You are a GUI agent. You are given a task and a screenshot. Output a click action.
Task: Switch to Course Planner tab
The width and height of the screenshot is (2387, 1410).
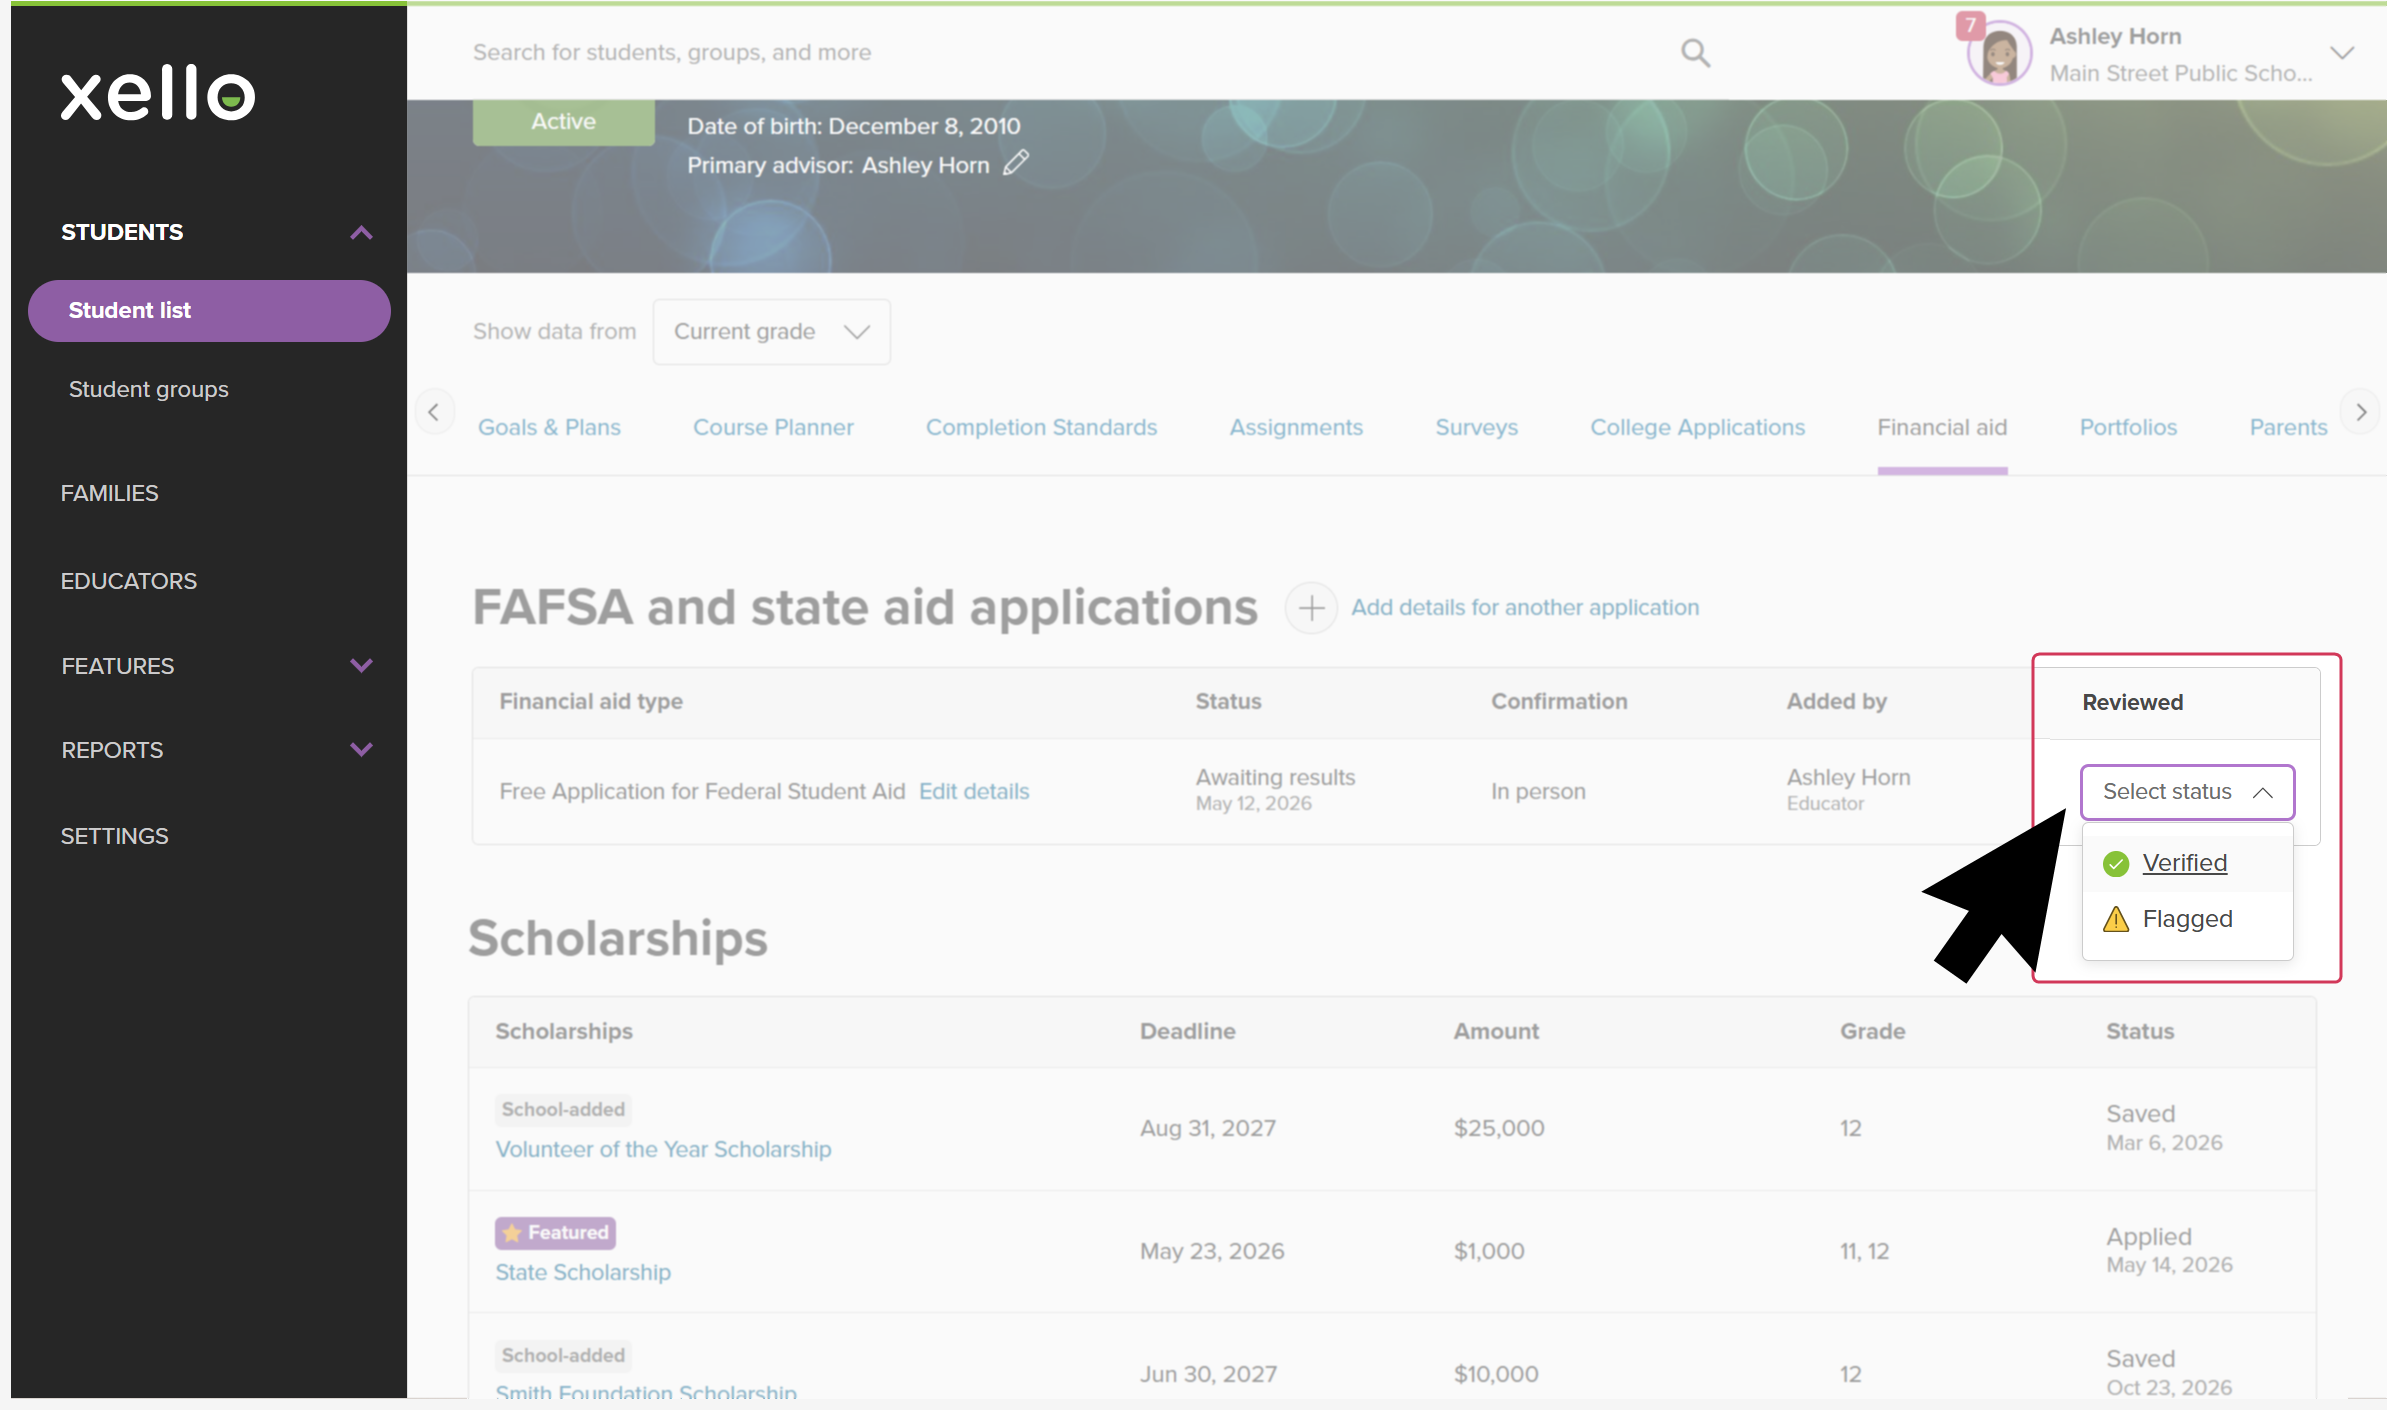point(773,428)
